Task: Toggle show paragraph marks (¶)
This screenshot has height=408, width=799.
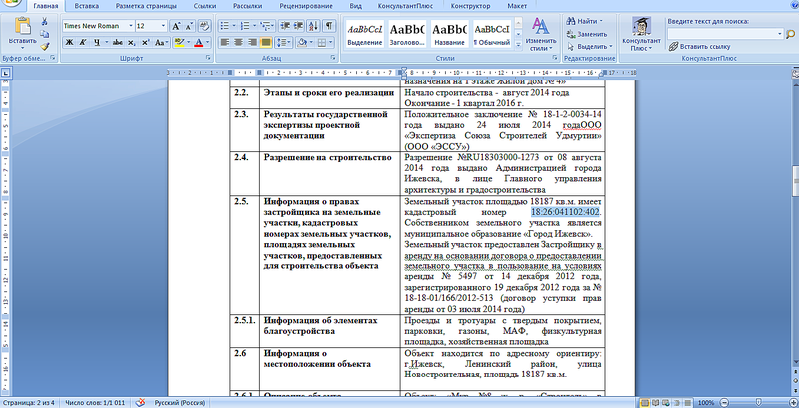Action: click(x=329, y=25)
